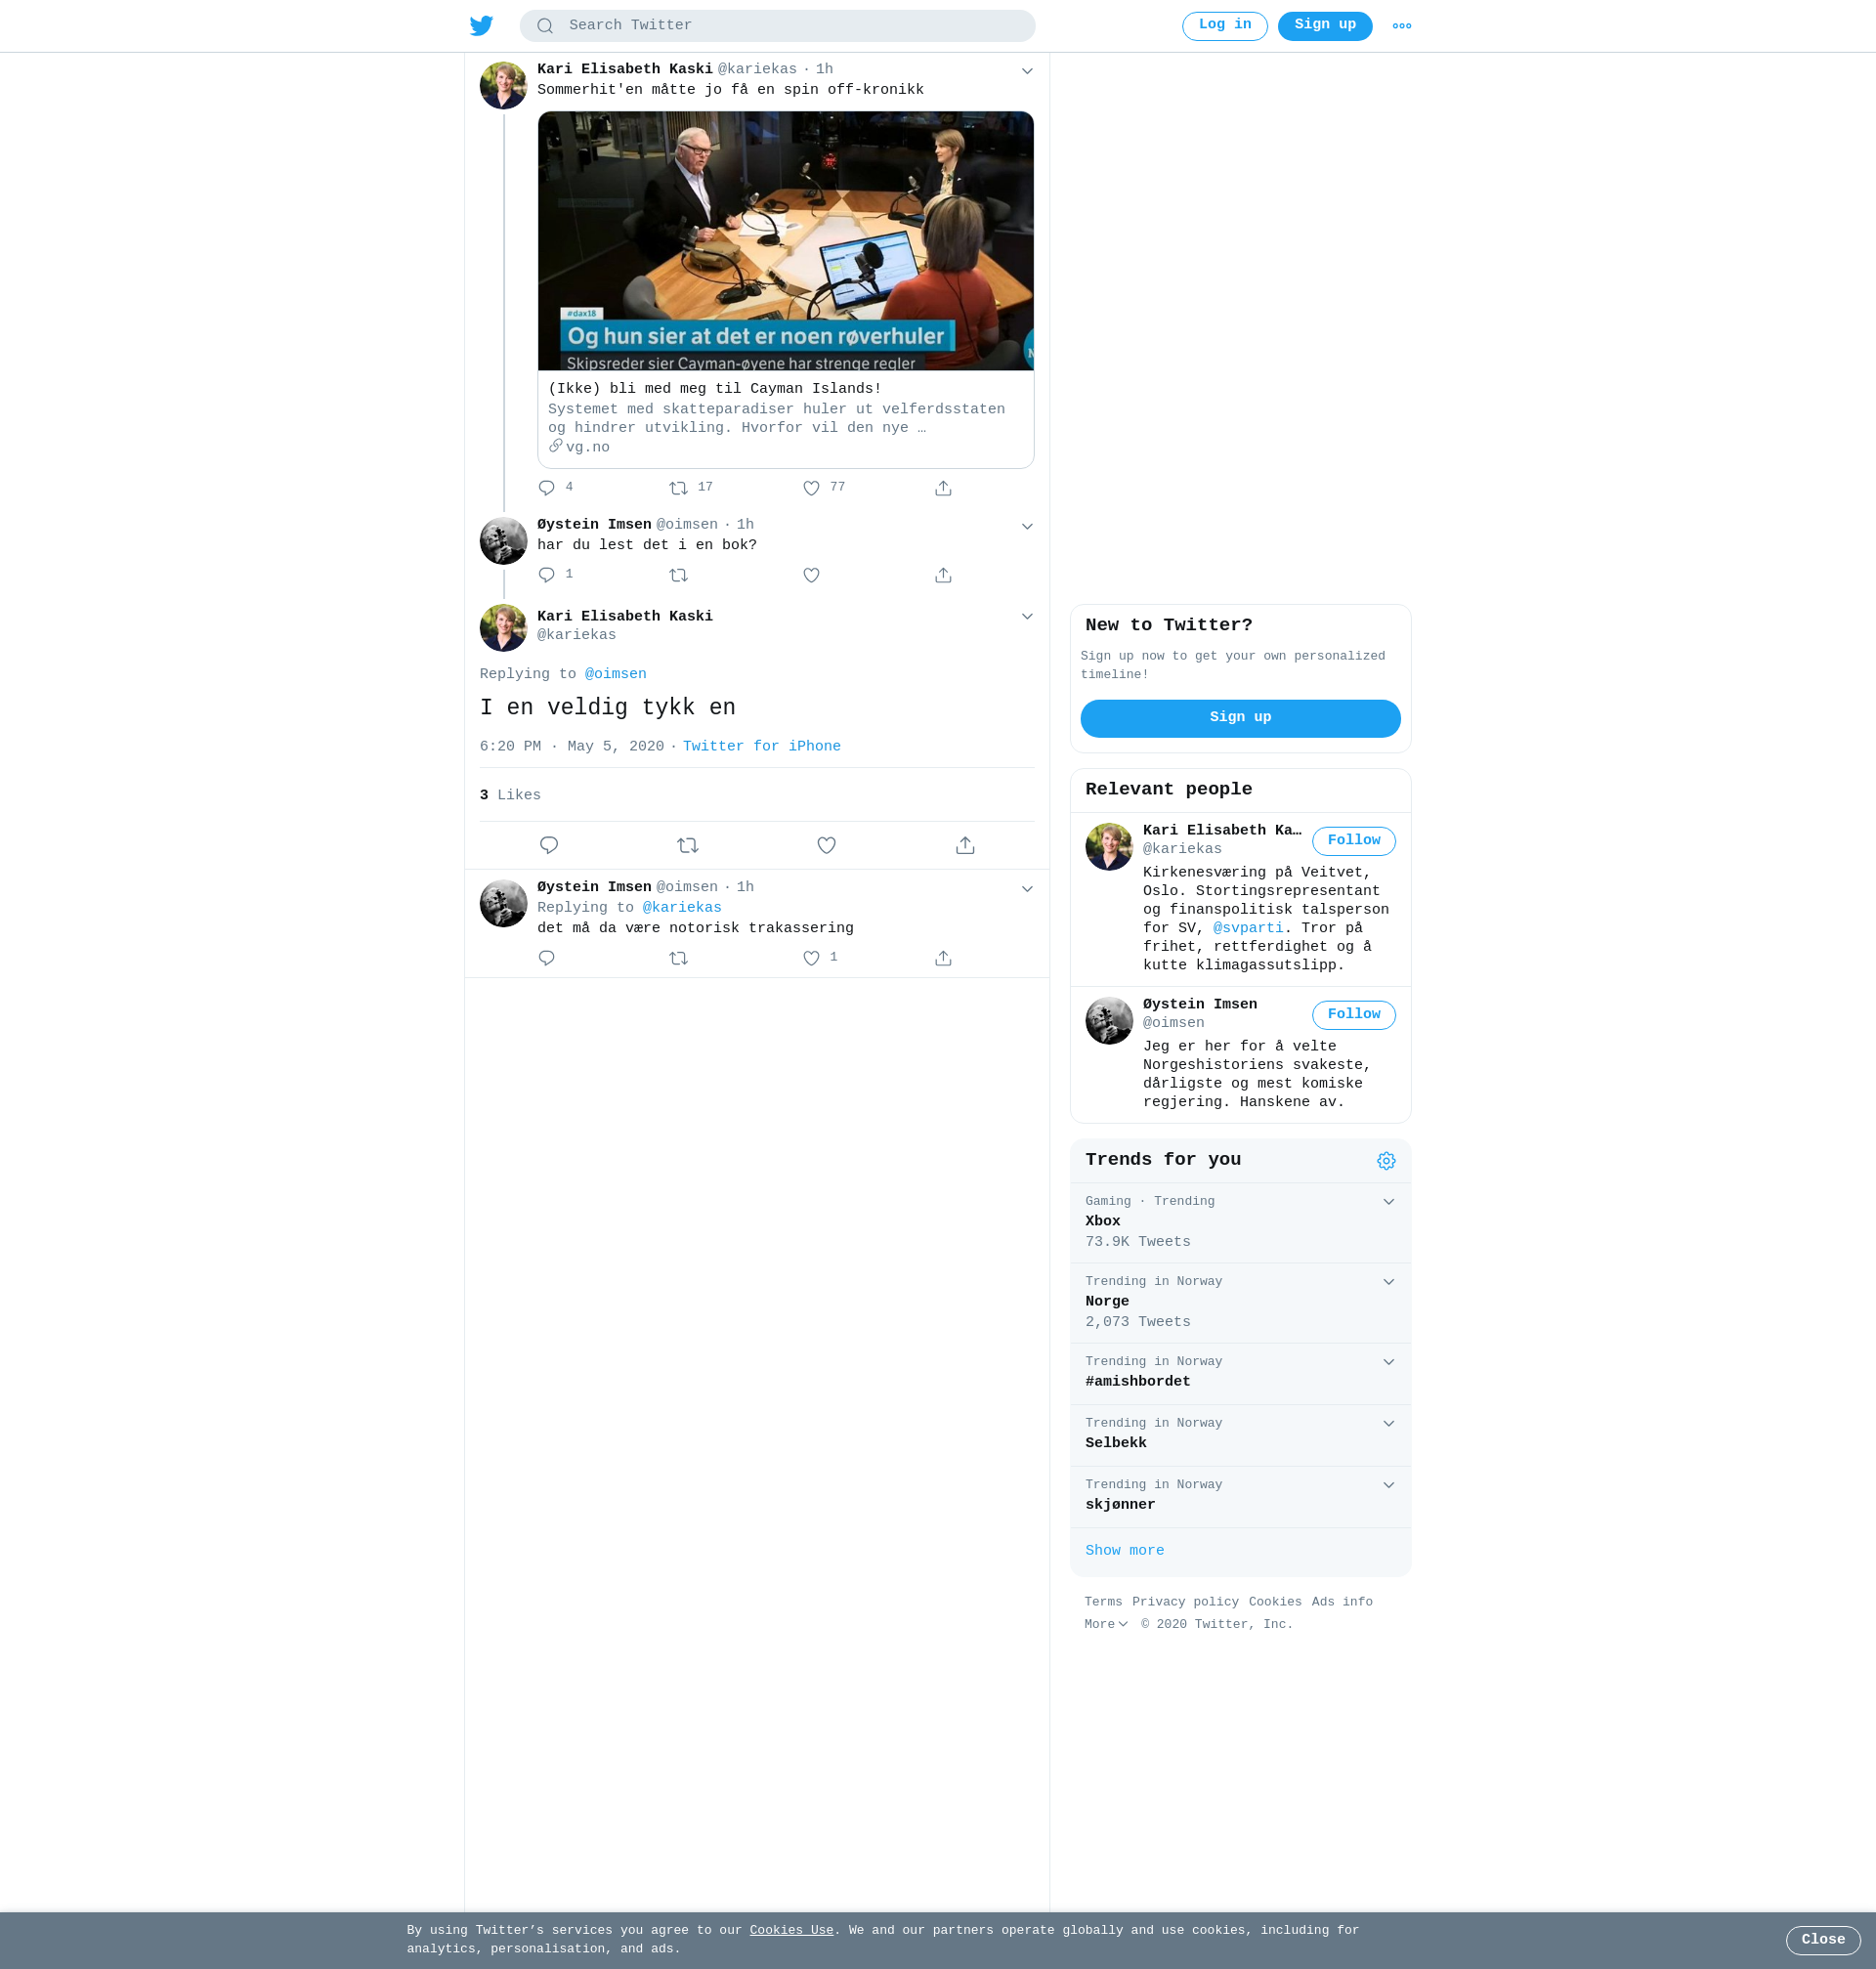Click Show more under trends
Image resolution: width=1876 pixels, height=1969 pixels.
click(x=1124, y=1551)
